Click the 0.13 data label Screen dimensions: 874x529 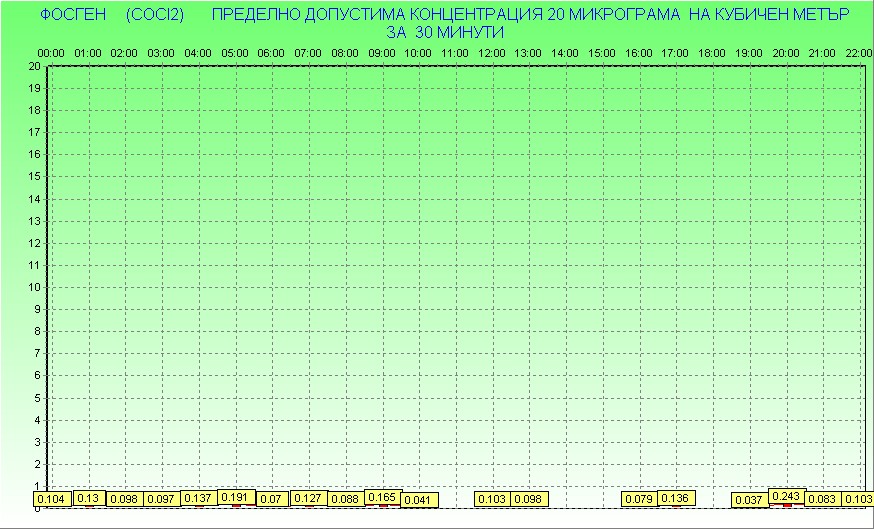(x=88, y=498)
